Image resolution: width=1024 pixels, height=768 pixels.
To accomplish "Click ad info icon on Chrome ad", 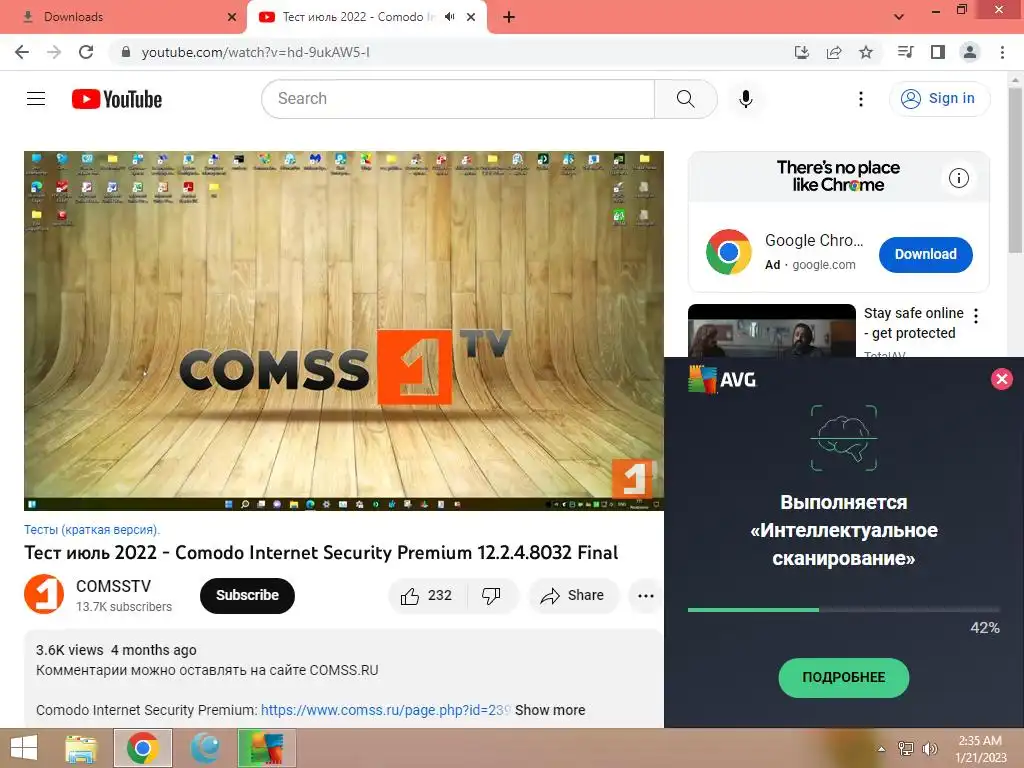I will 958,178.
